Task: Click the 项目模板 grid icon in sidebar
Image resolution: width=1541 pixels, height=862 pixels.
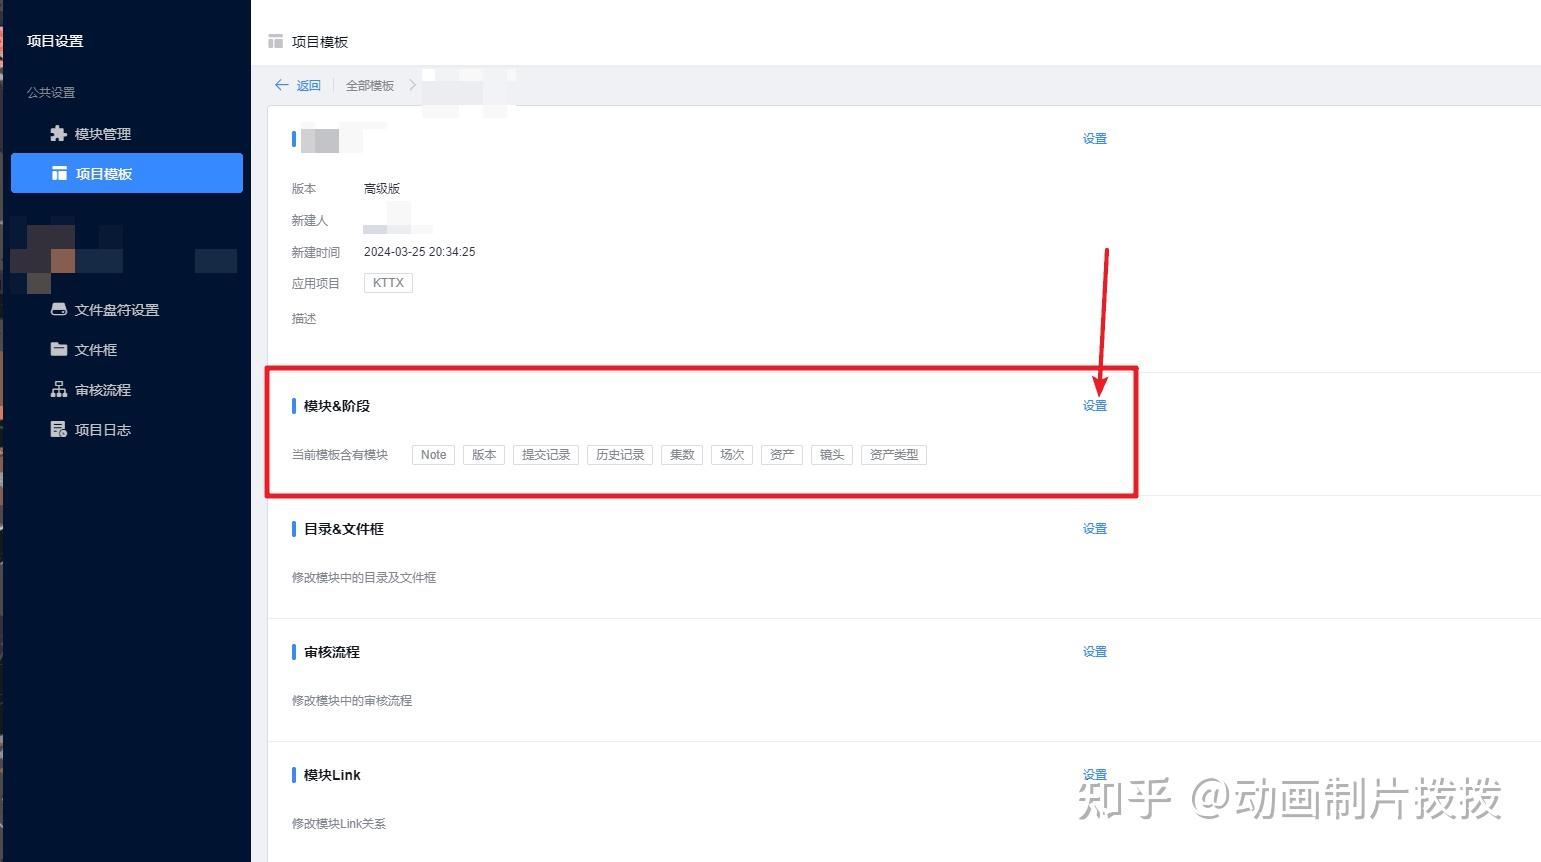Action: pyautogui.click(x=60, y=172)
